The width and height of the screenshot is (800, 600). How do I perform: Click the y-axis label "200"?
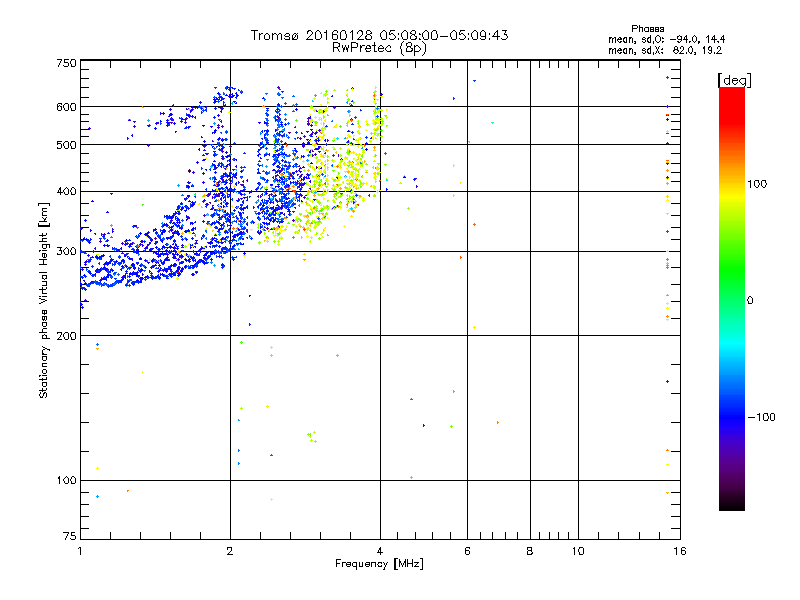(x=66, y=336)
